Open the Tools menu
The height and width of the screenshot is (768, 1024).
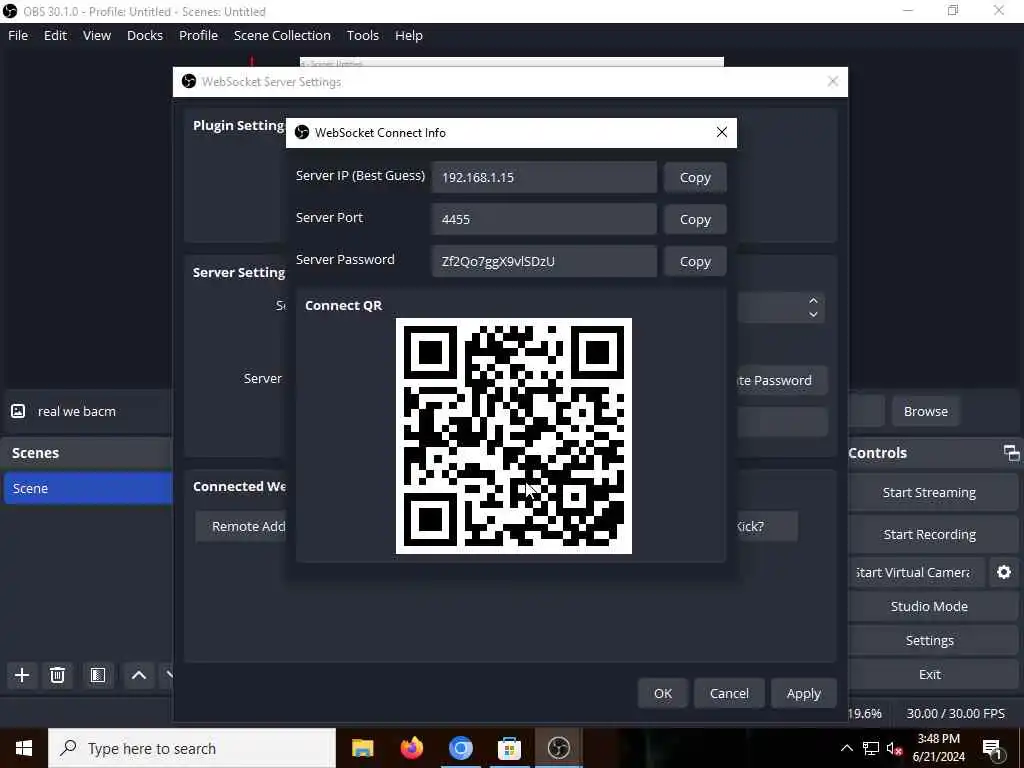pyautogui.click(x=362, y=35)
